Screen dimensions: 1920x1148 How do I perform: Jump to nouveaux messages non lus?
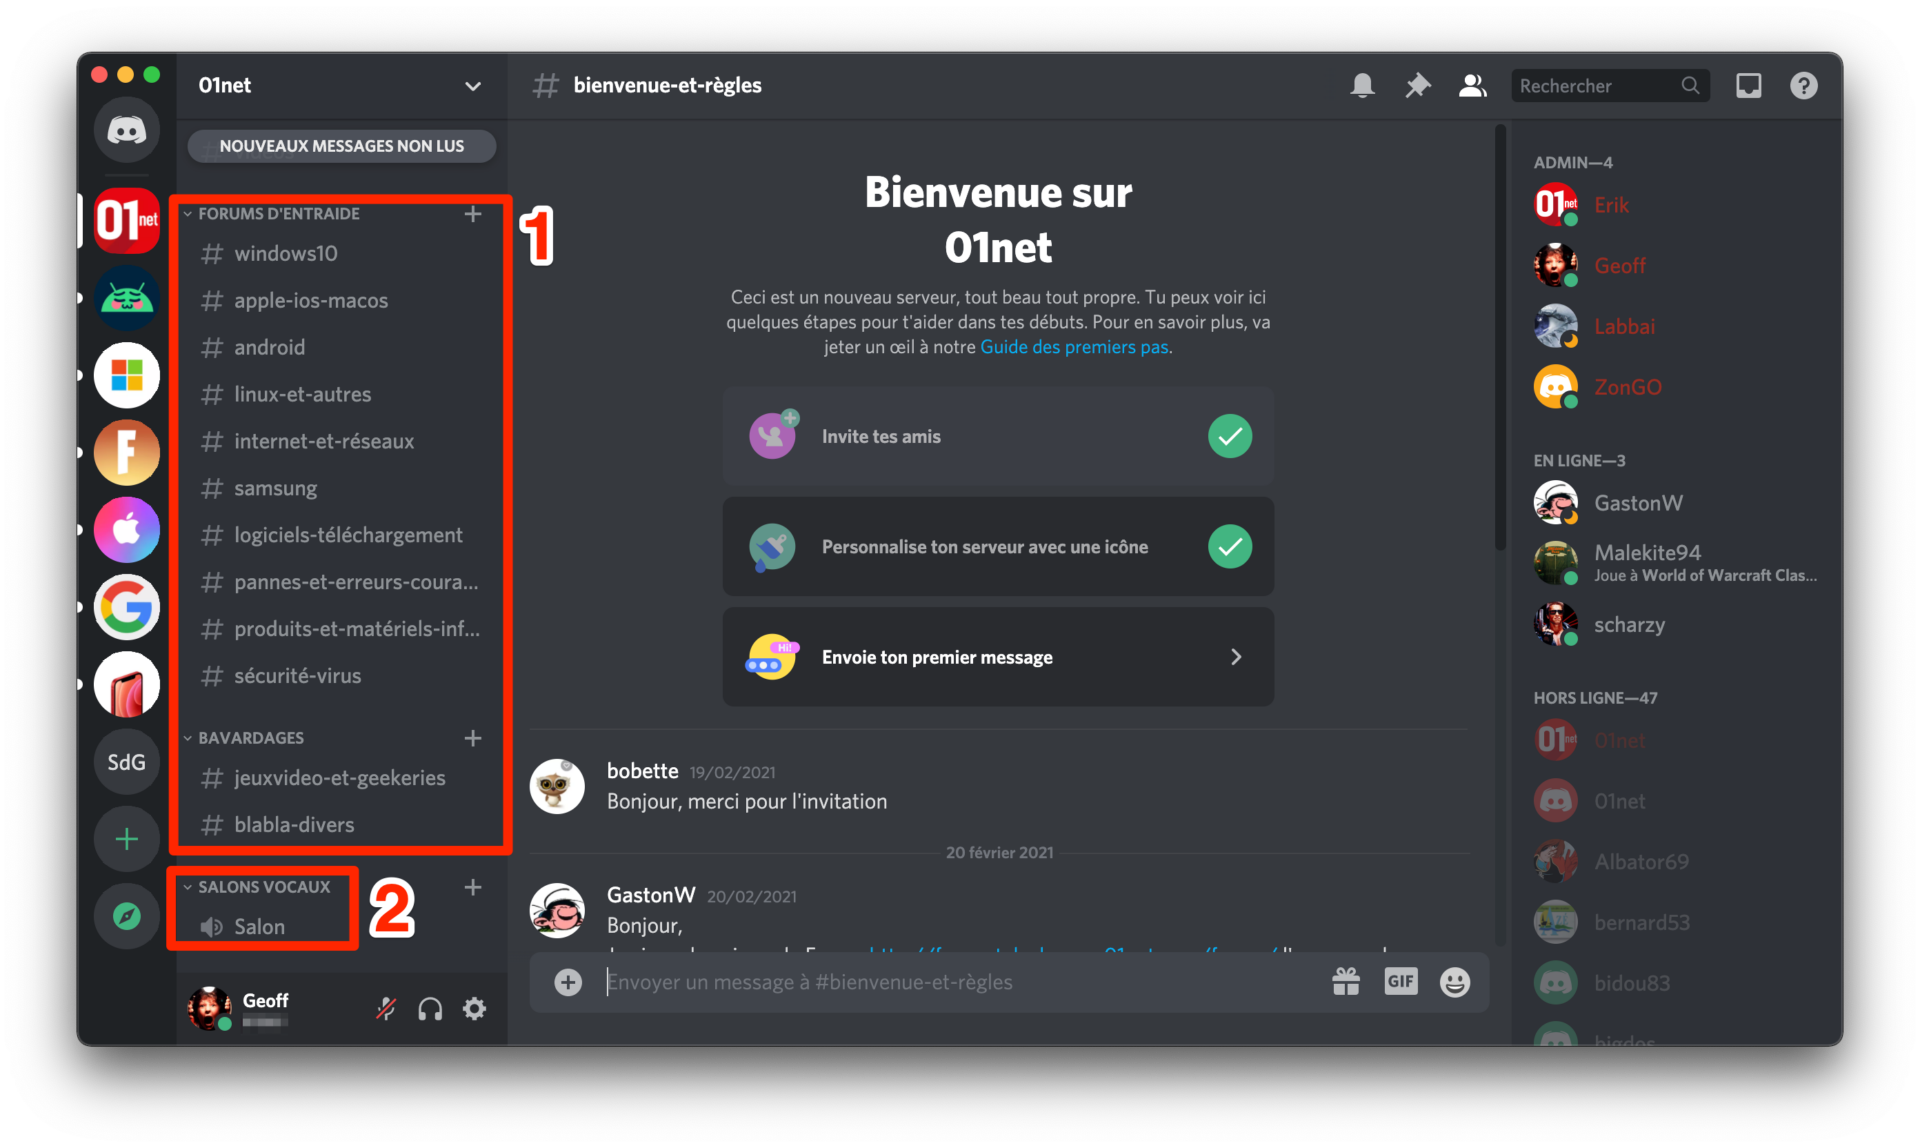coord(342,146)
